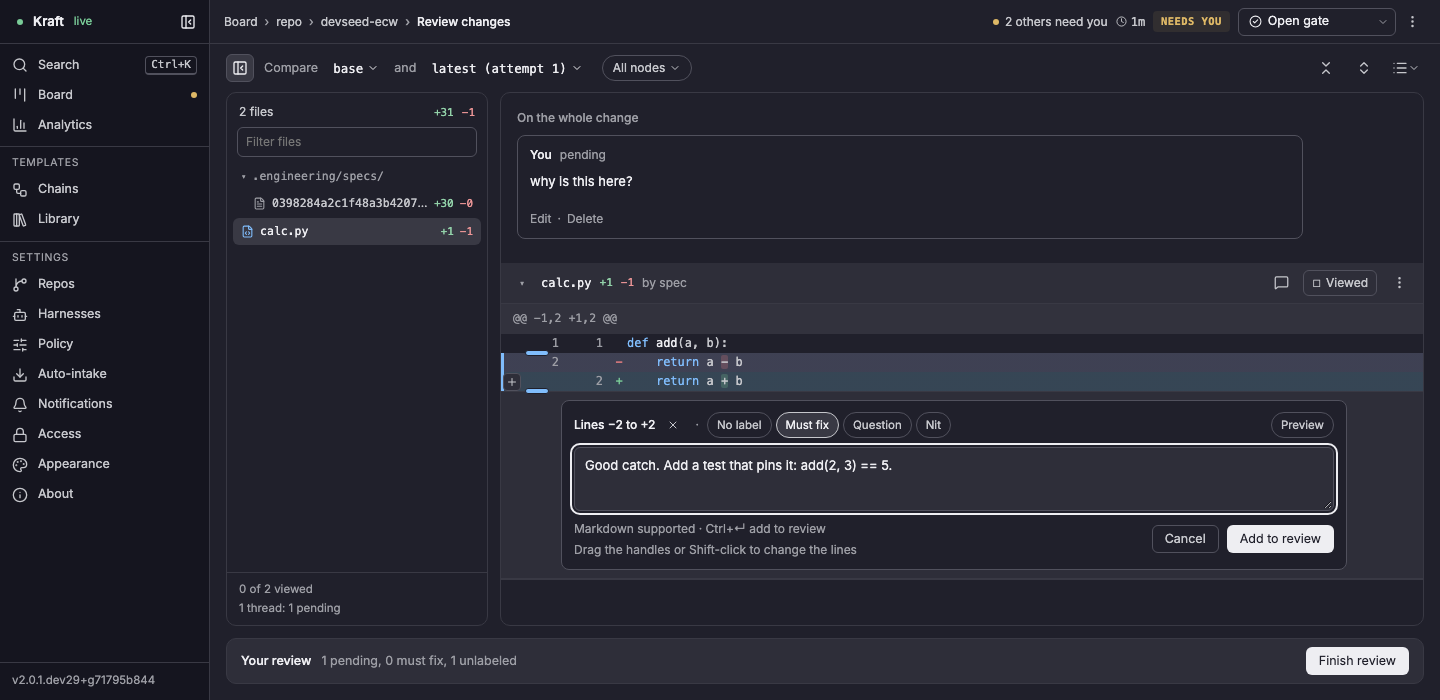Open the Harnesses robot icon
This screenshot has width=1440, height=700.
20,314
